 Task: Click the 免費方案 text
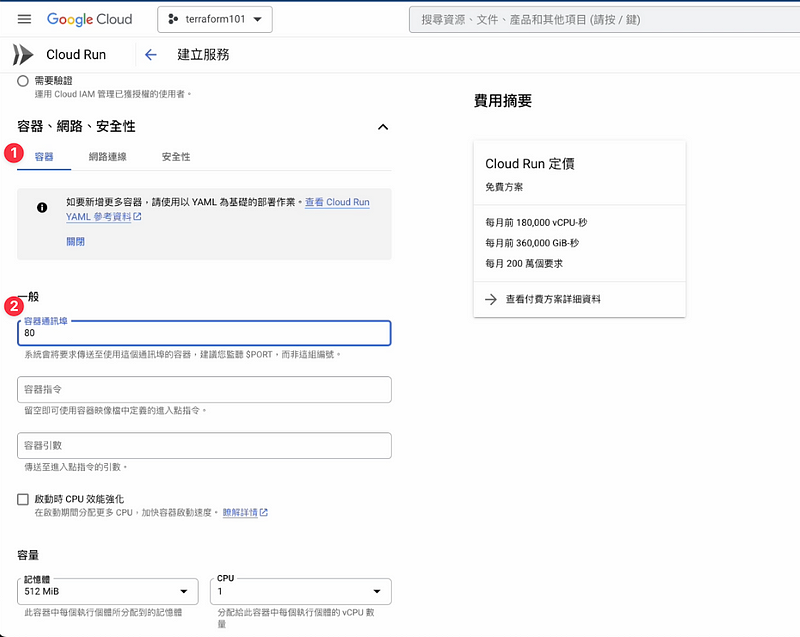pos(504,187)
